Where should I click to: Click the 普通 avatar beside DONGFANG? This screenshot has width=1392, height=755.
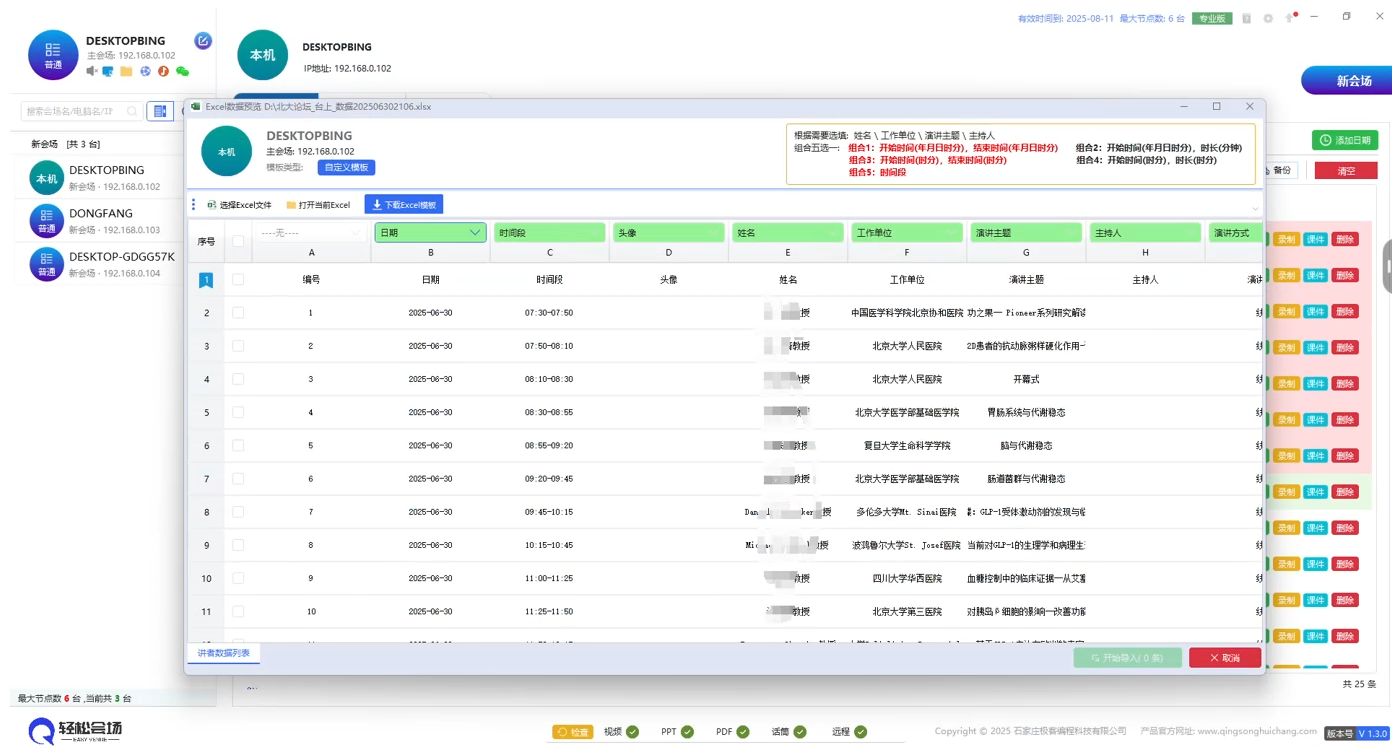(x=47, y=221)
